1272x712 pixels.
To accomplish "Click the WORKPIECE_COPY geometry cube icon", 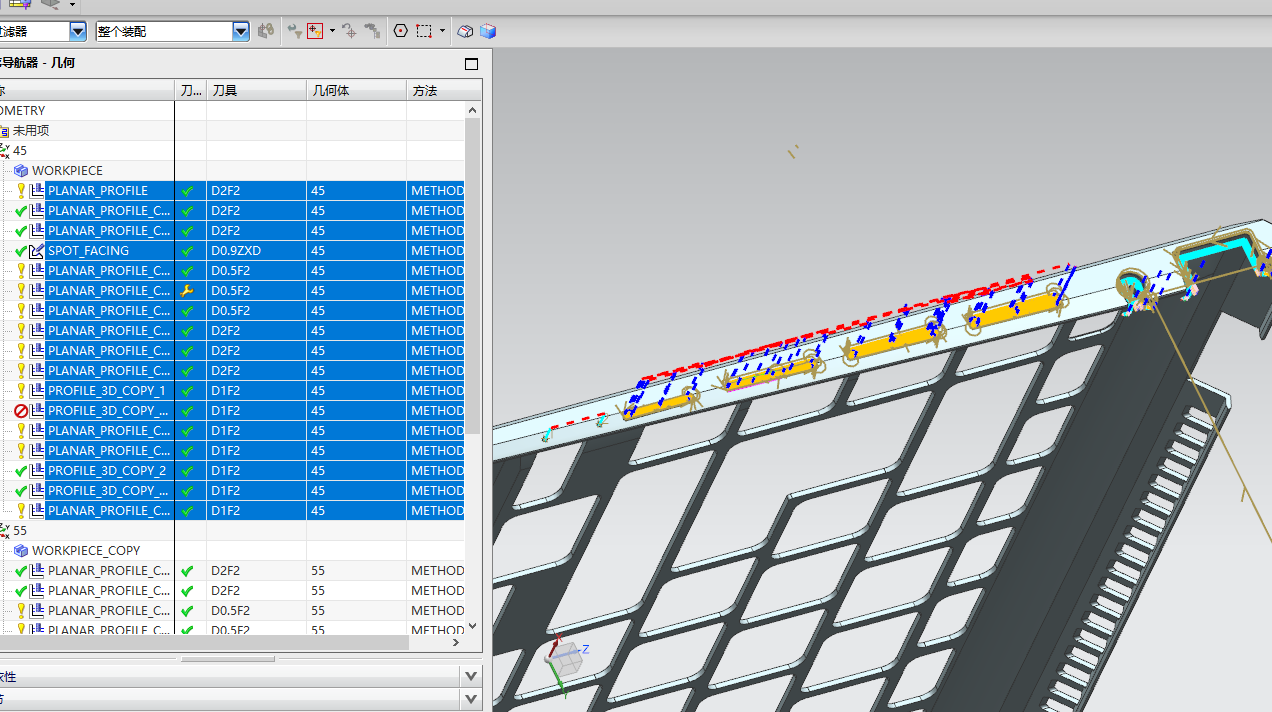I will tap(21, 551).
